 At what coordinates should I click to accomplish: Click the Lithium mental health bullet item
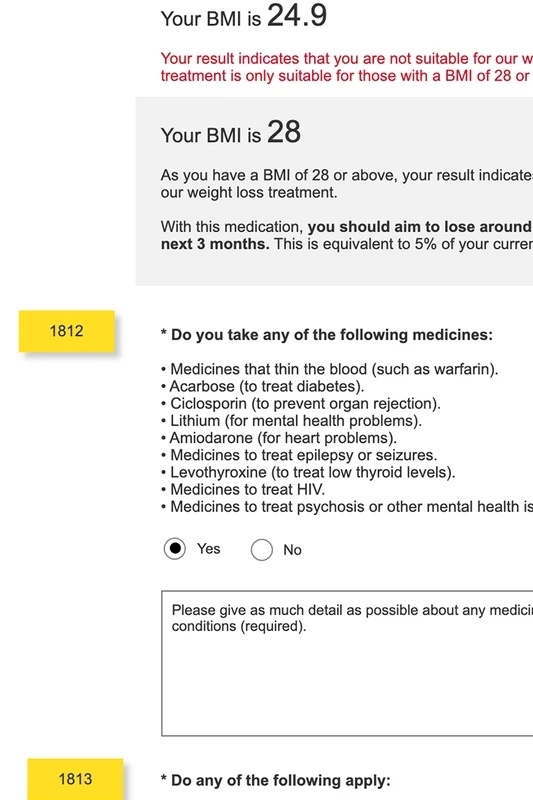(x=291, y=421)
